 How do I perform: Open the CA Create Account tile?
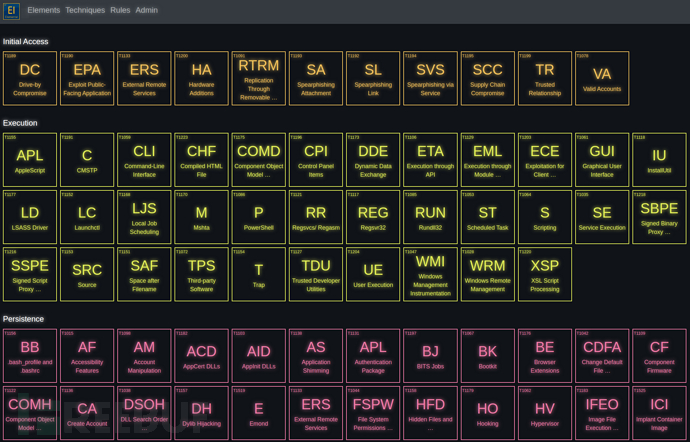click(x=87, y=413)
